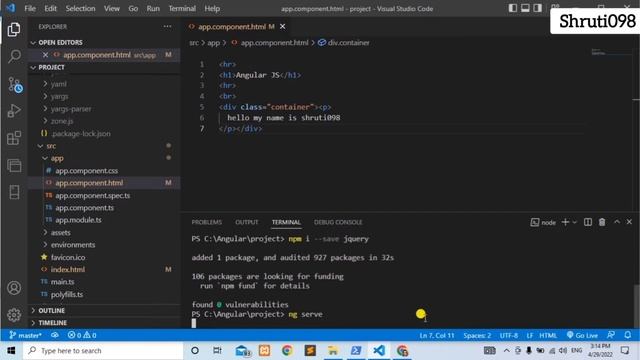Viewport: 640px width, 360px height.
Task: Open the File menu
Action: pyautogui.click(x=30, y=8)
